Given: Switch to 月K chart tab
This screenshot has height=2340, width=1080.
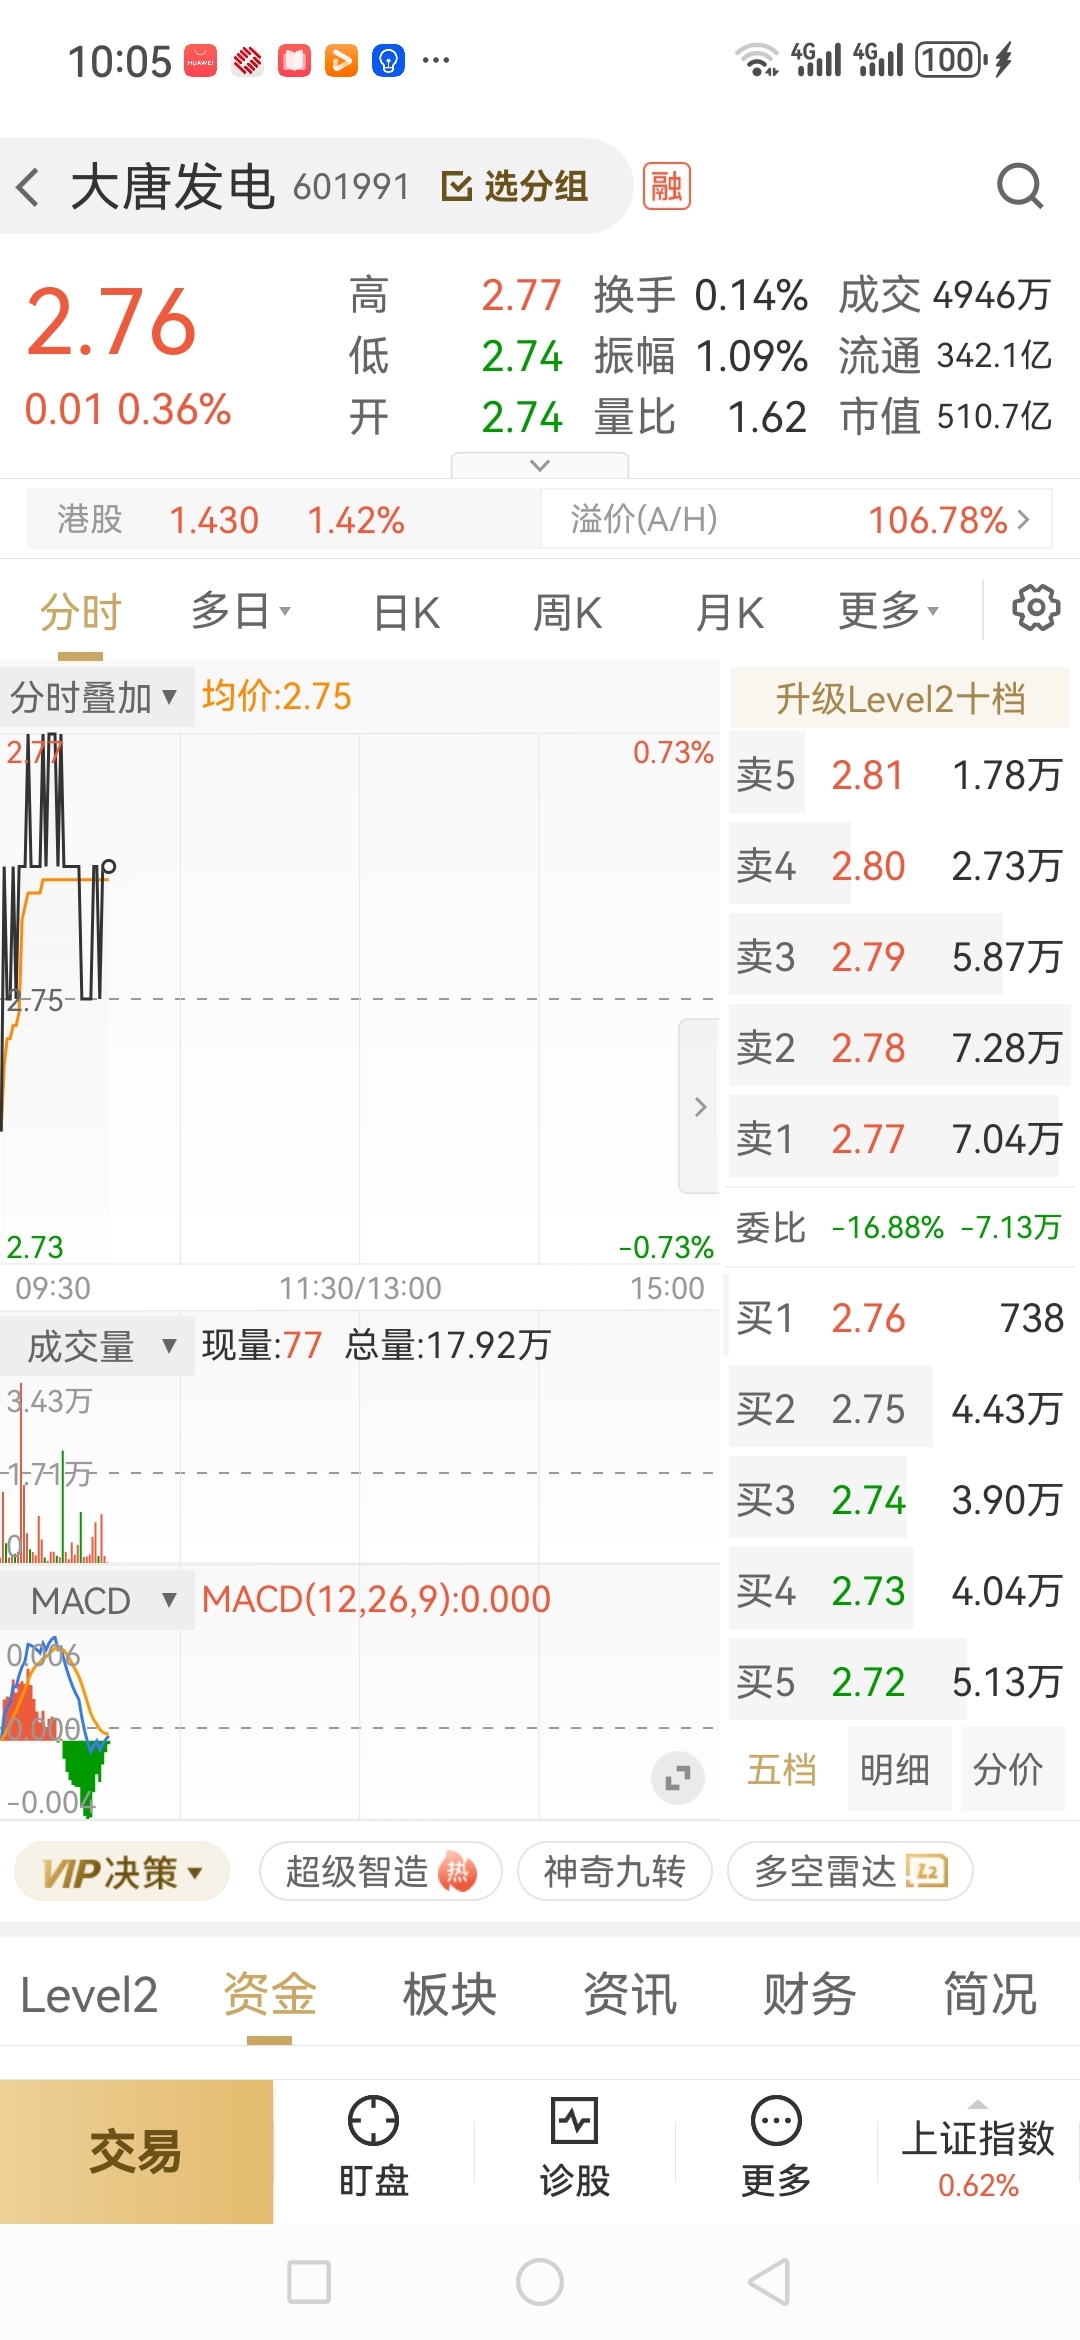Looking at the screenshot, I should coord(729,612).
